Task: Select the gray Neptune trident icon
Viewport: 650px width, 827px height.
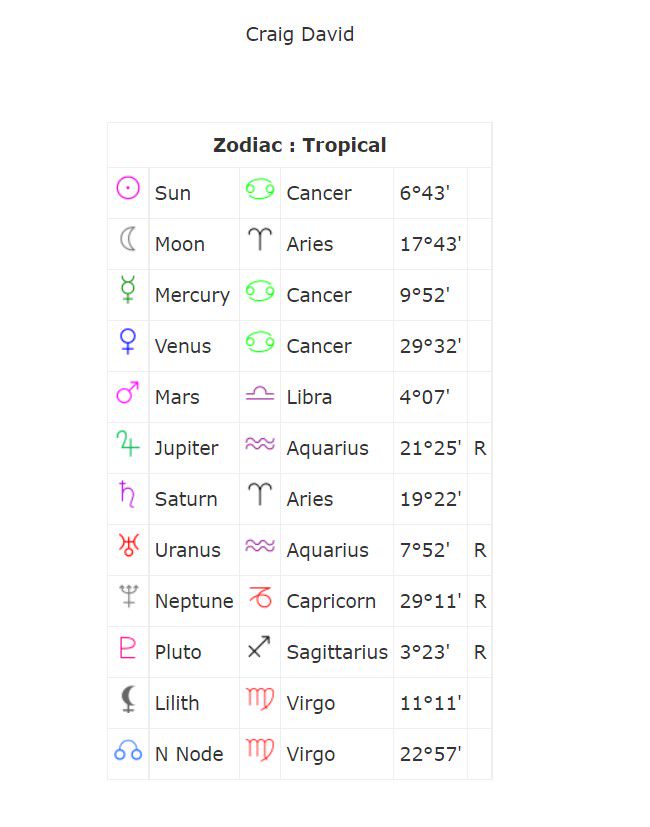Action: tap(128, 596)
